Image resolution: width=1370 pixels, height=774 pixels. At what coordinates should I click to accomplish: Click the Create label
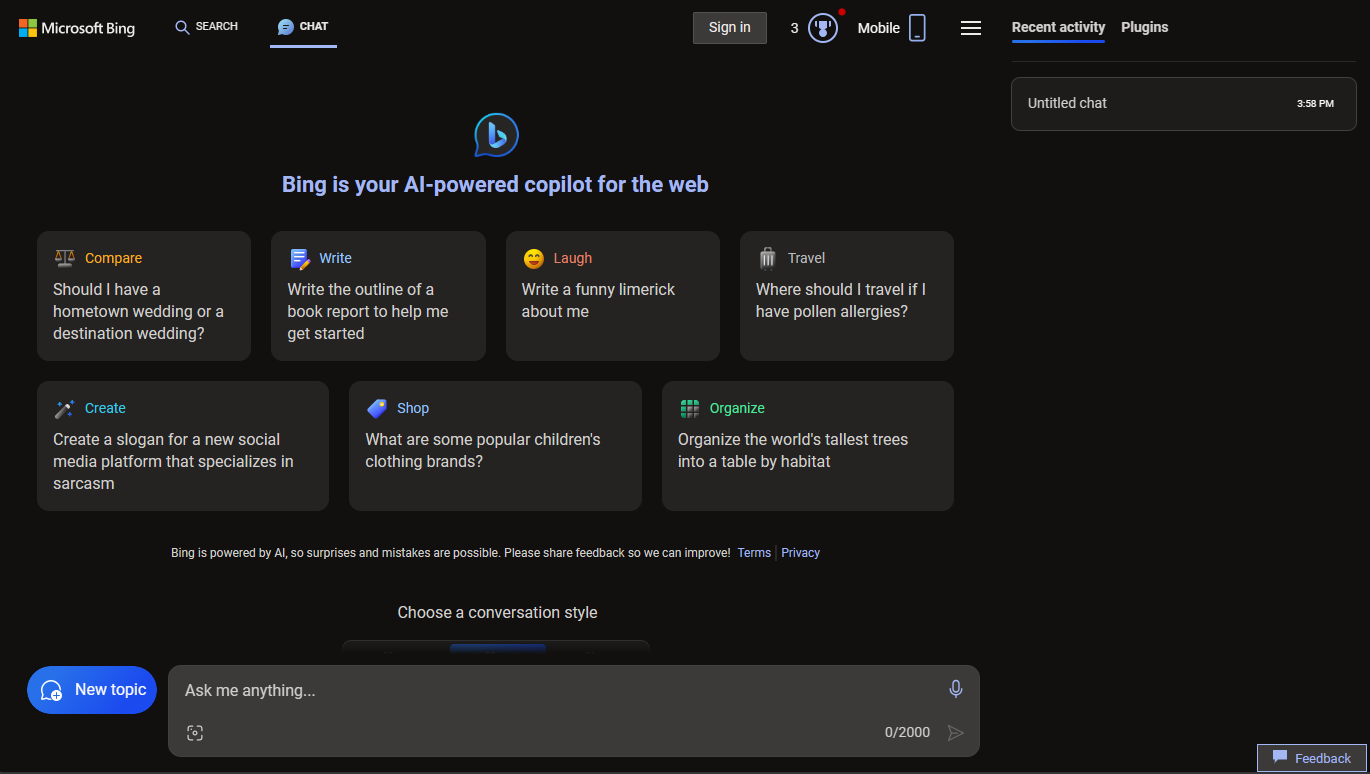tap(105, 408)
